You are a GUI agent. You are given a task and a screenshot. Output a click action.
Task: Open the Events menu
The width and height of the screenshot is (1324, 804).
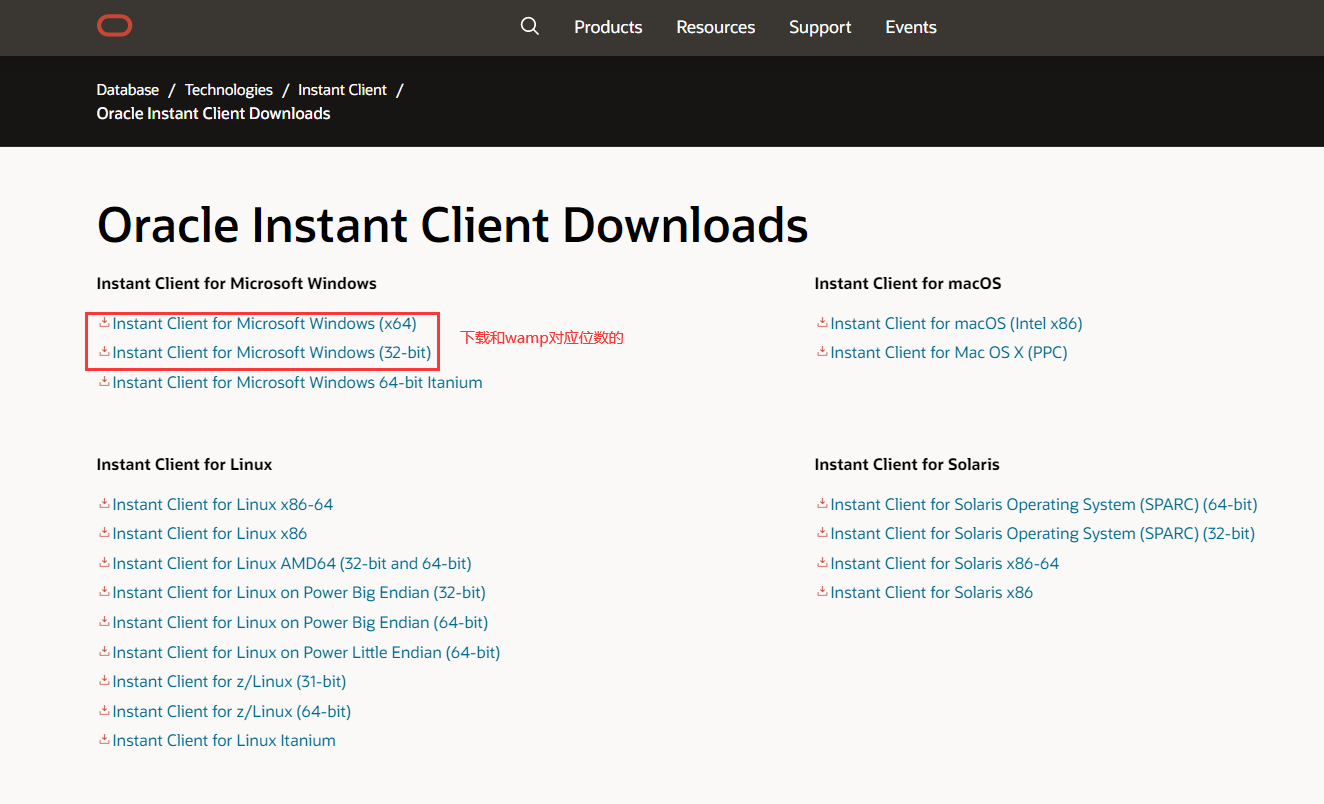(910, 27)
